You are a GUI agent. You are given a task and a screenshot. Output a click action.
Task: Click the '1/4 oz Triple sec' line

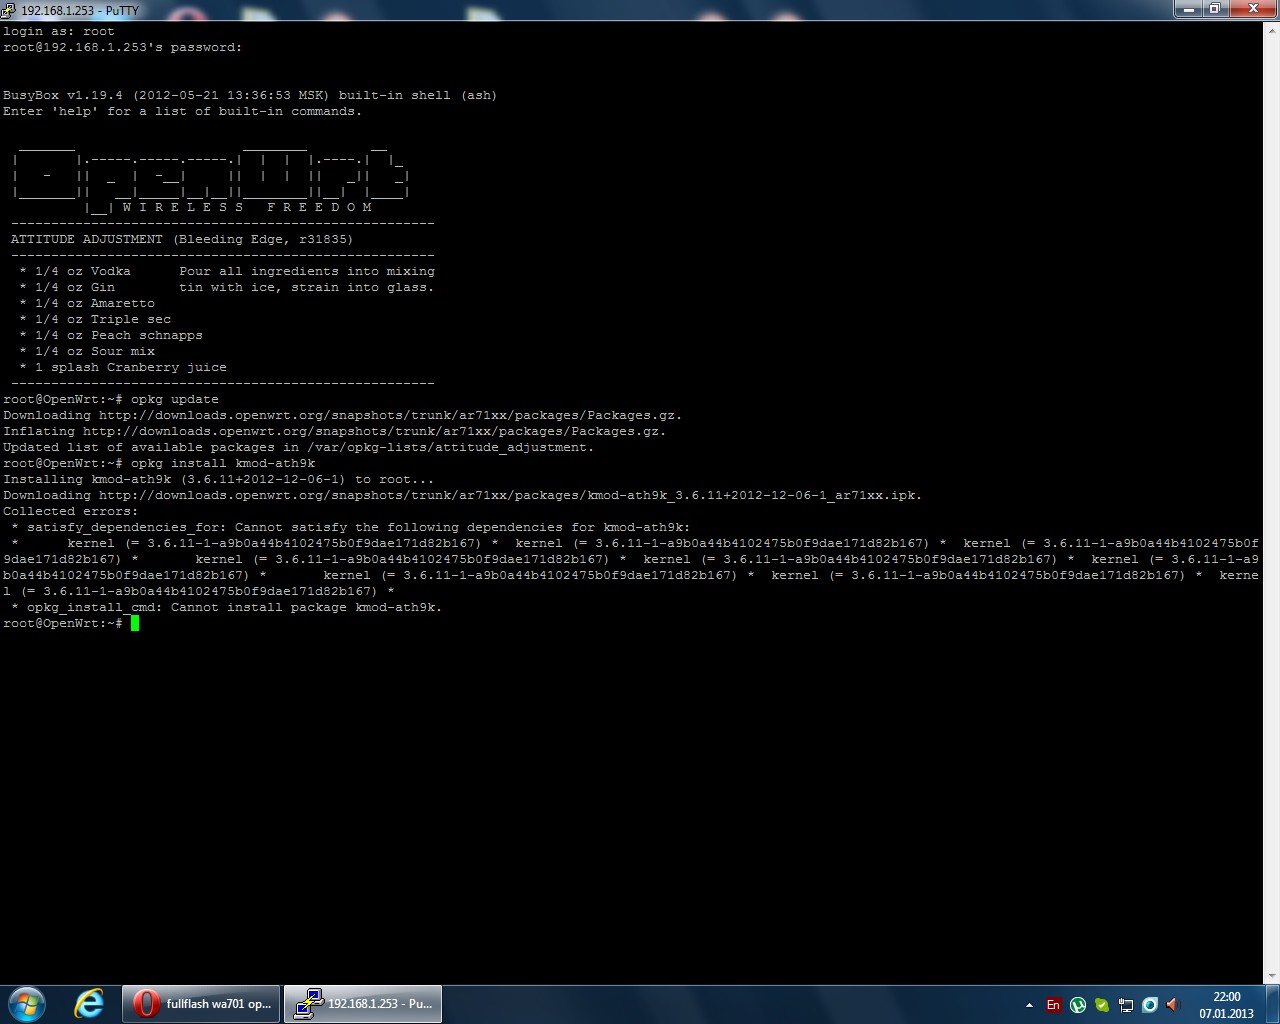[x=95, y=319]
